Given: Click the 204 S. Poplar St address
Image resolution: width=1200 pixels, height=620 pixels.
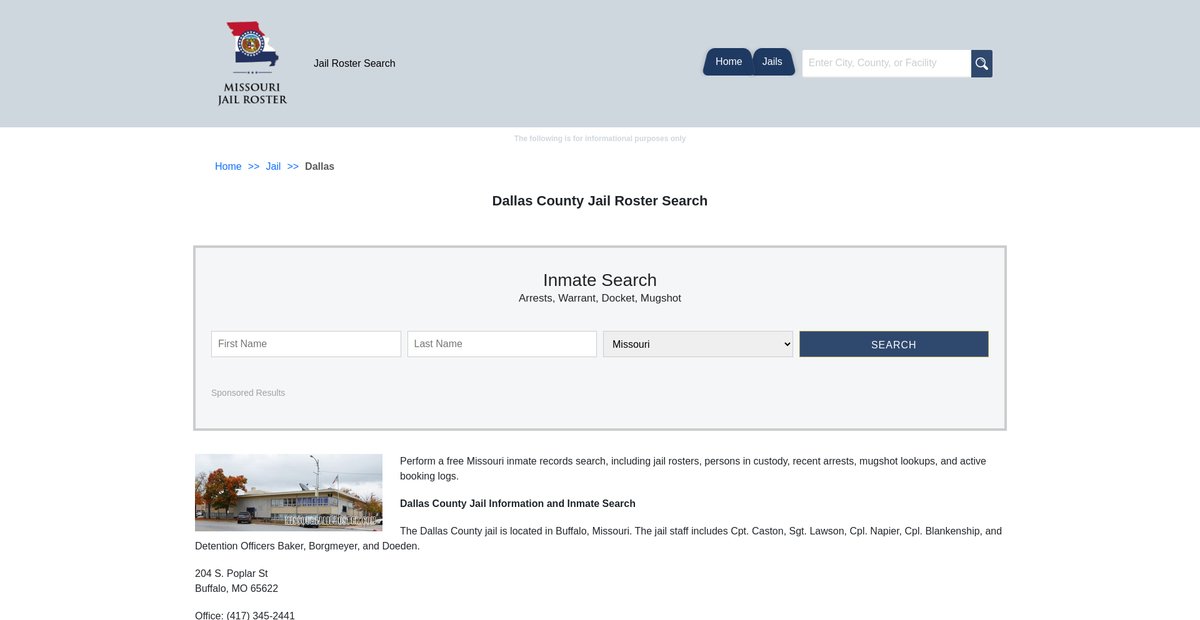Looking at the screenshot, I should pos(231,574).
